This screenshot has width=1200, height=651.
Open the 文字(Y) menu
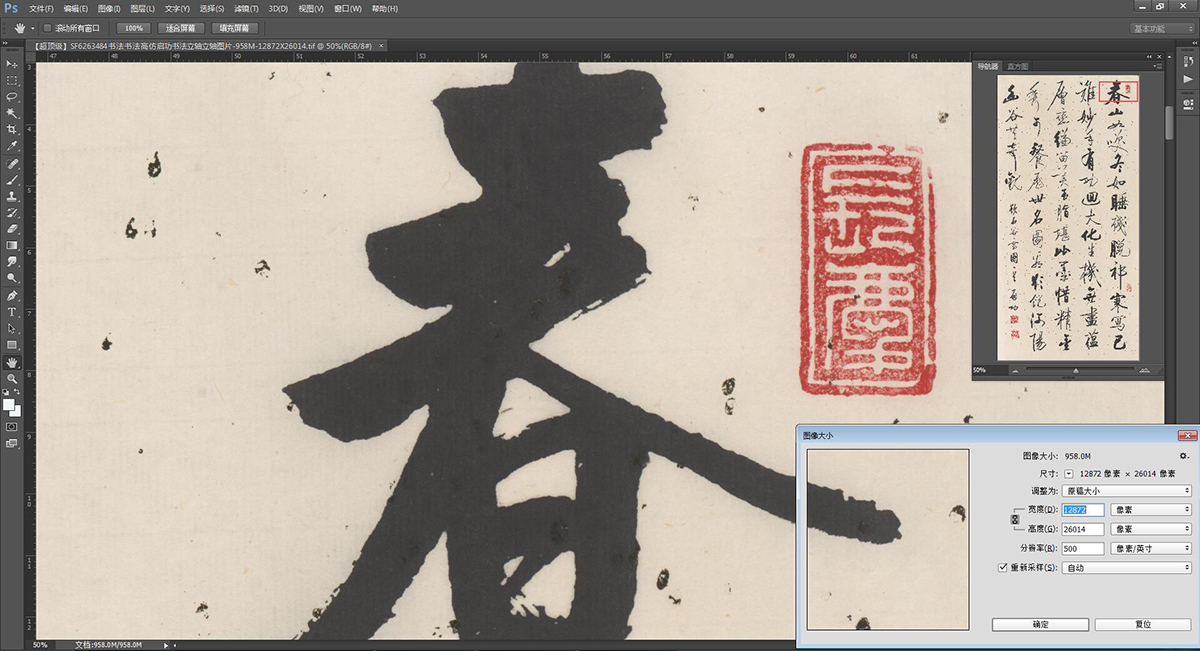coord(177,8)
